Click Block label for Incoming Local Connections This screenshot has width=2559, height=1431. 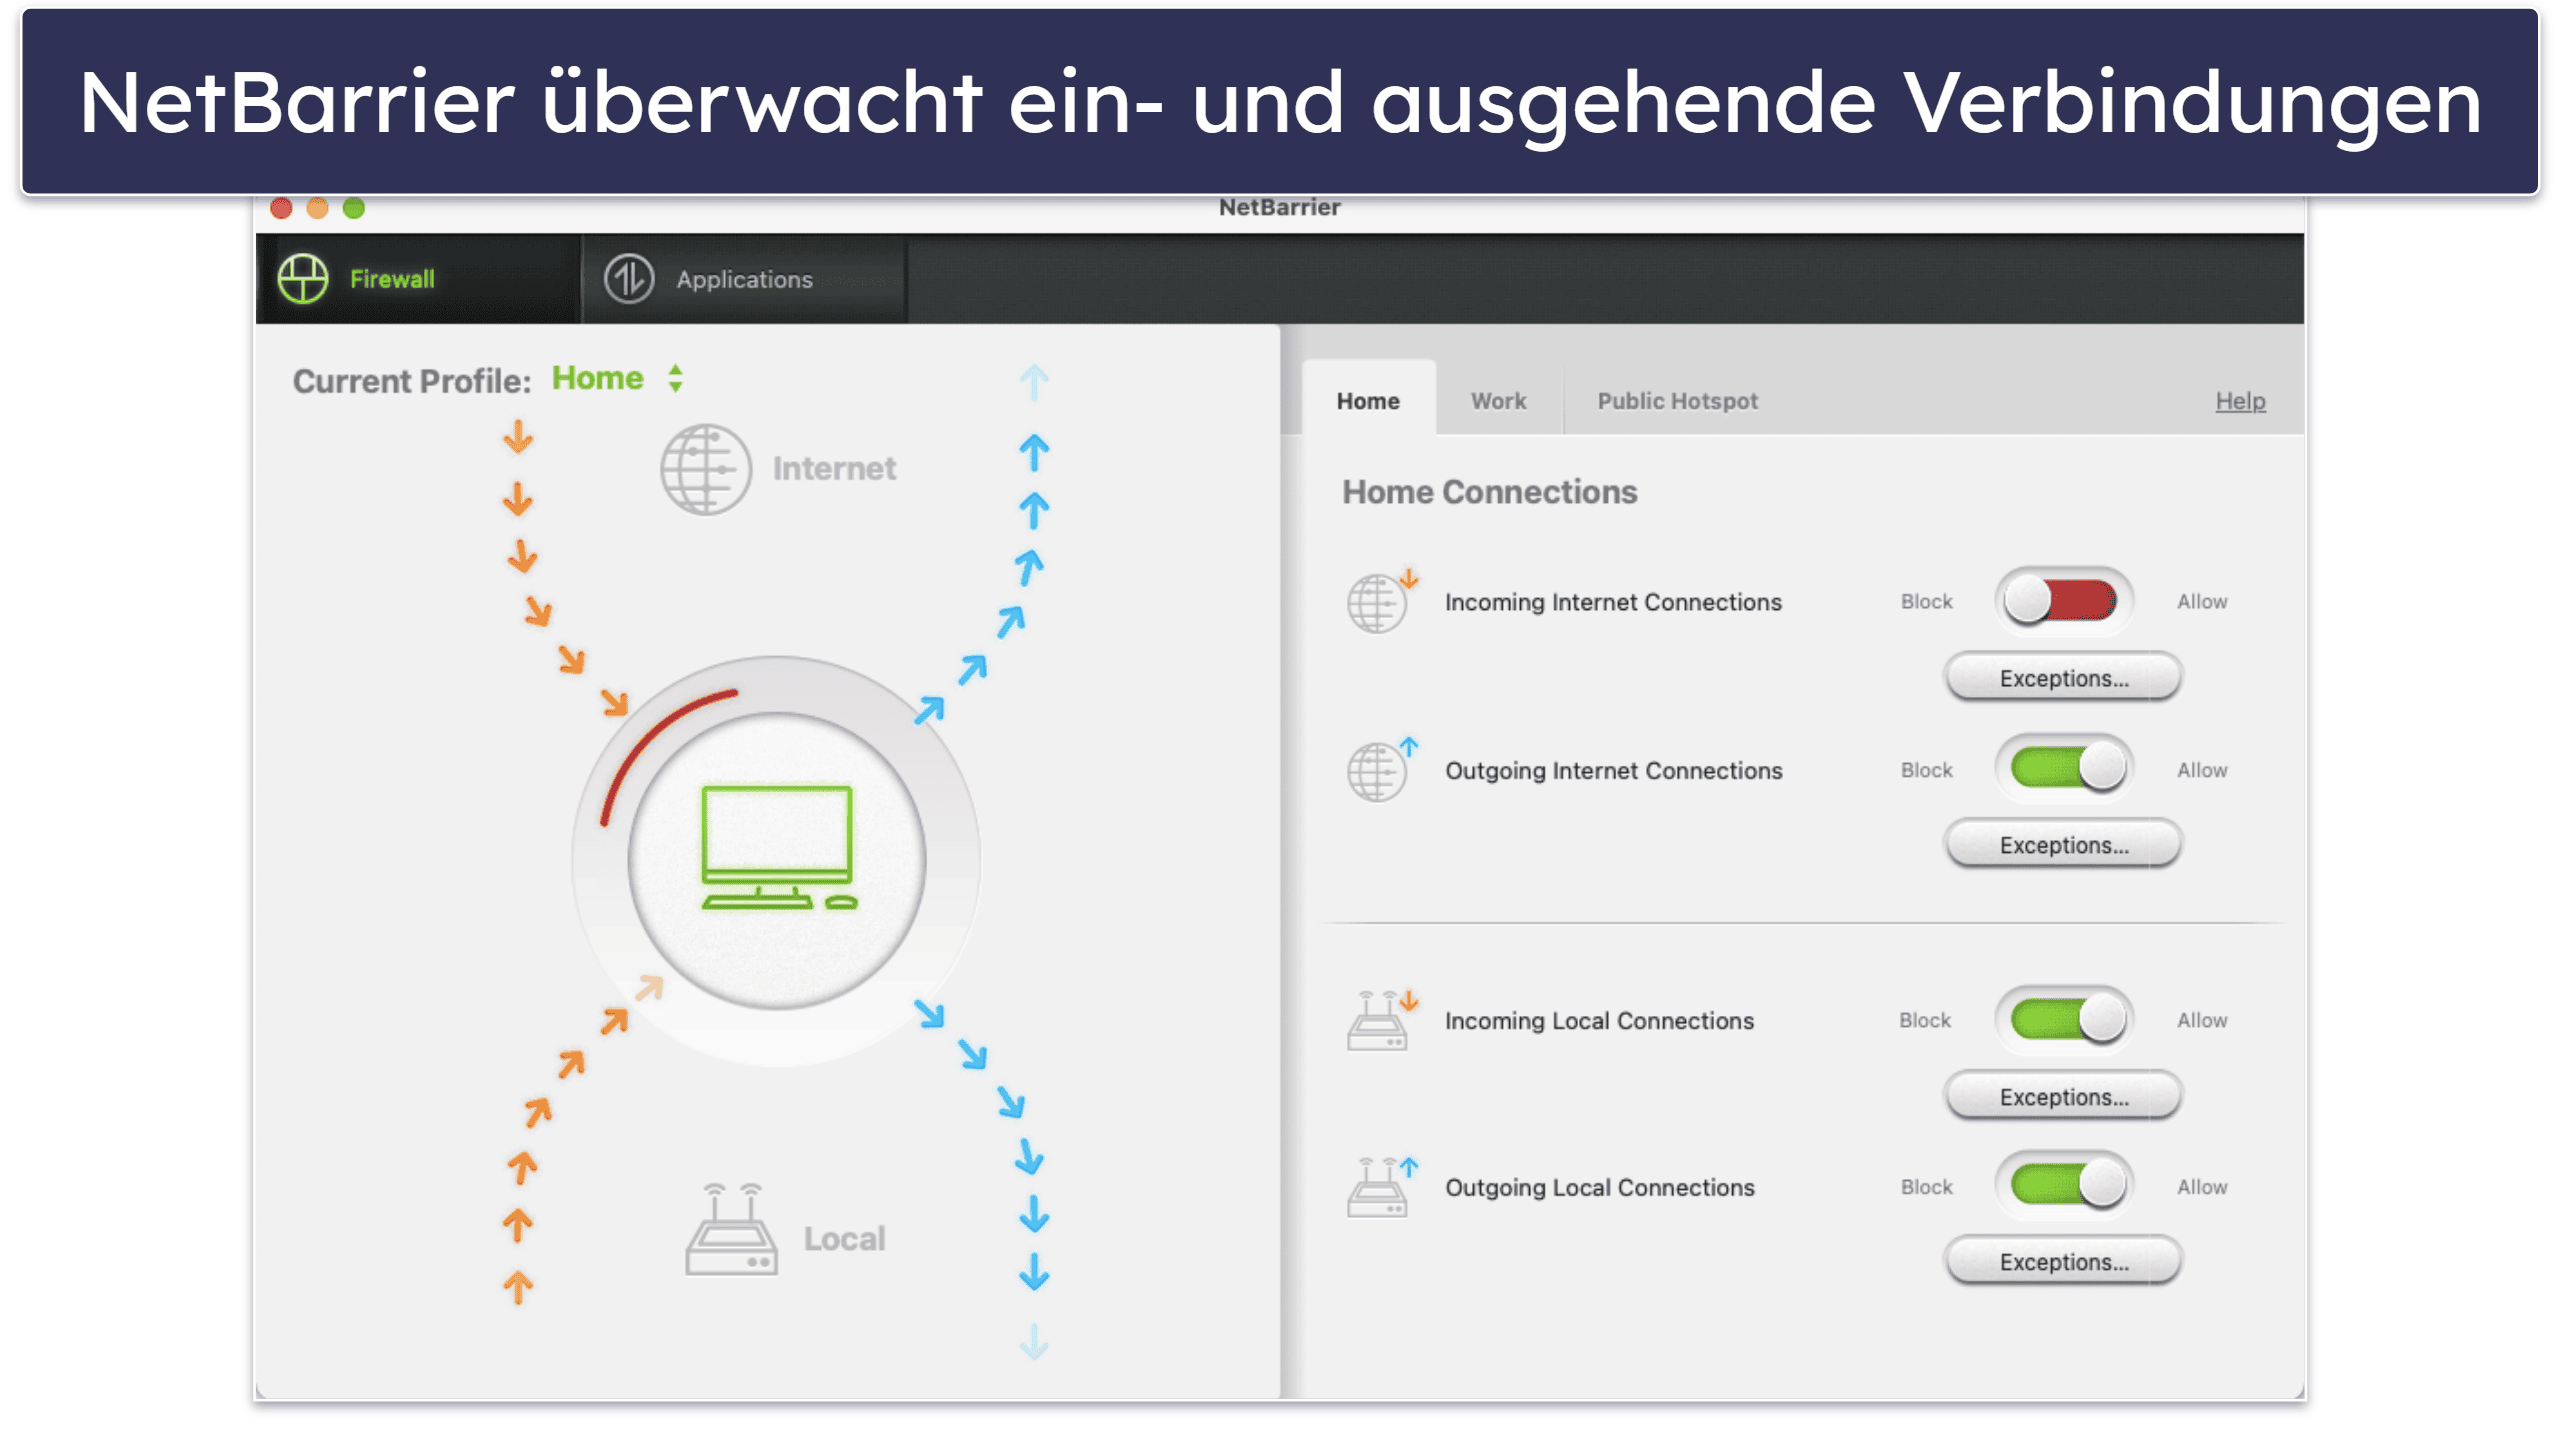click(1924, 1020)
